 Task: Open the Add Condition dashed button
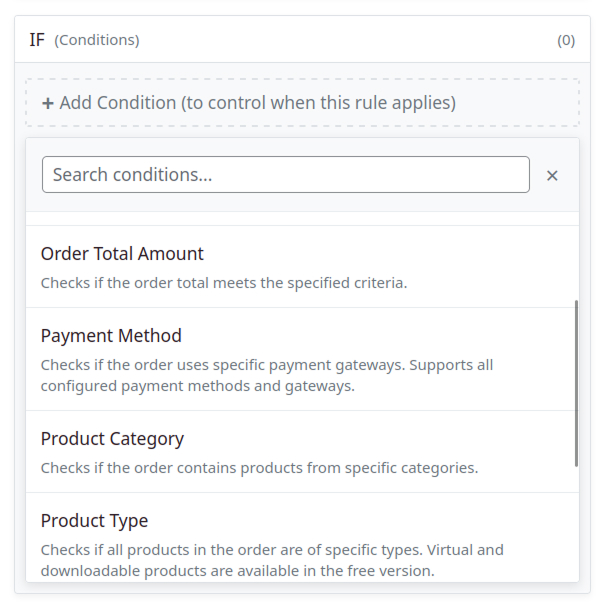point(302,103)
